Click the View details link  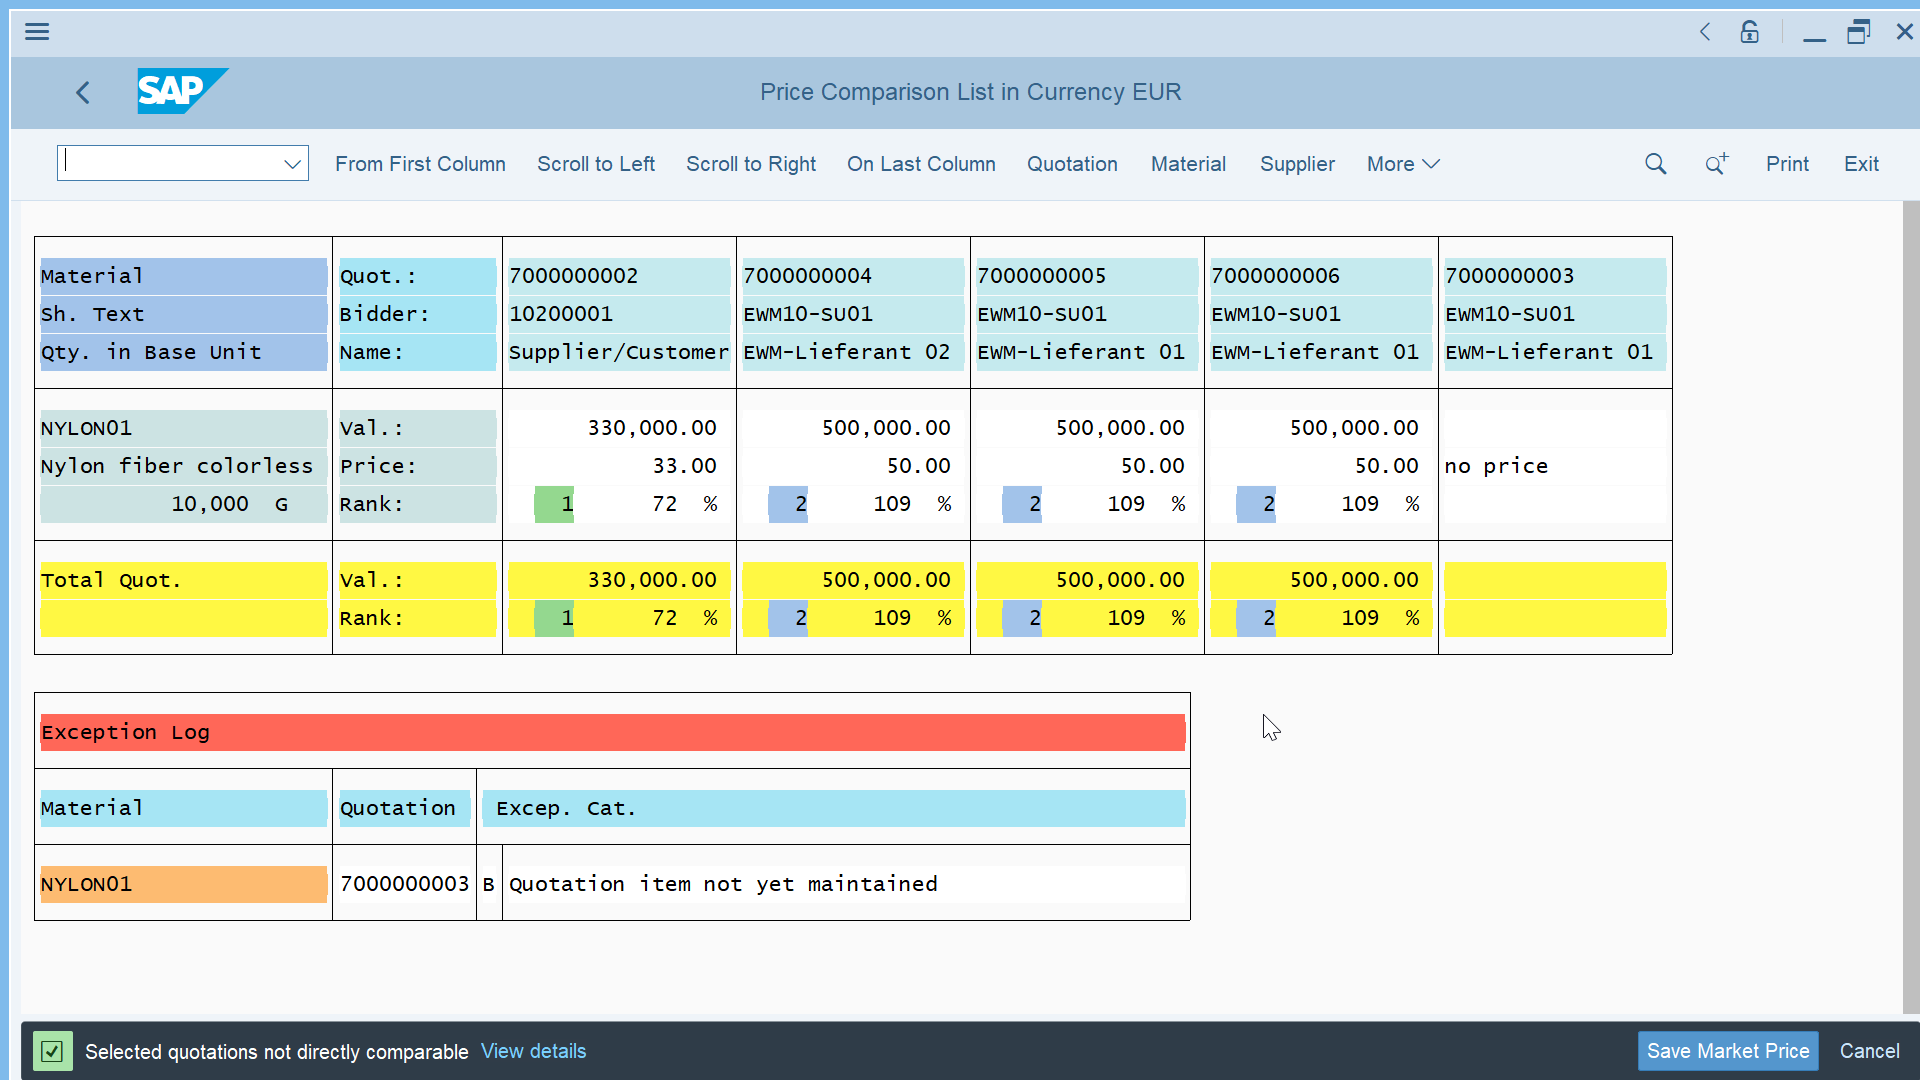(533, 1050)
